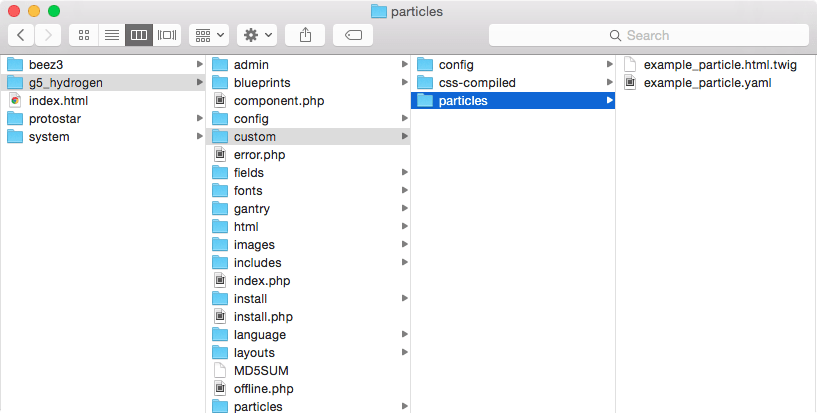
Task: Expand the layouts folder arrow
Action: 404,352
